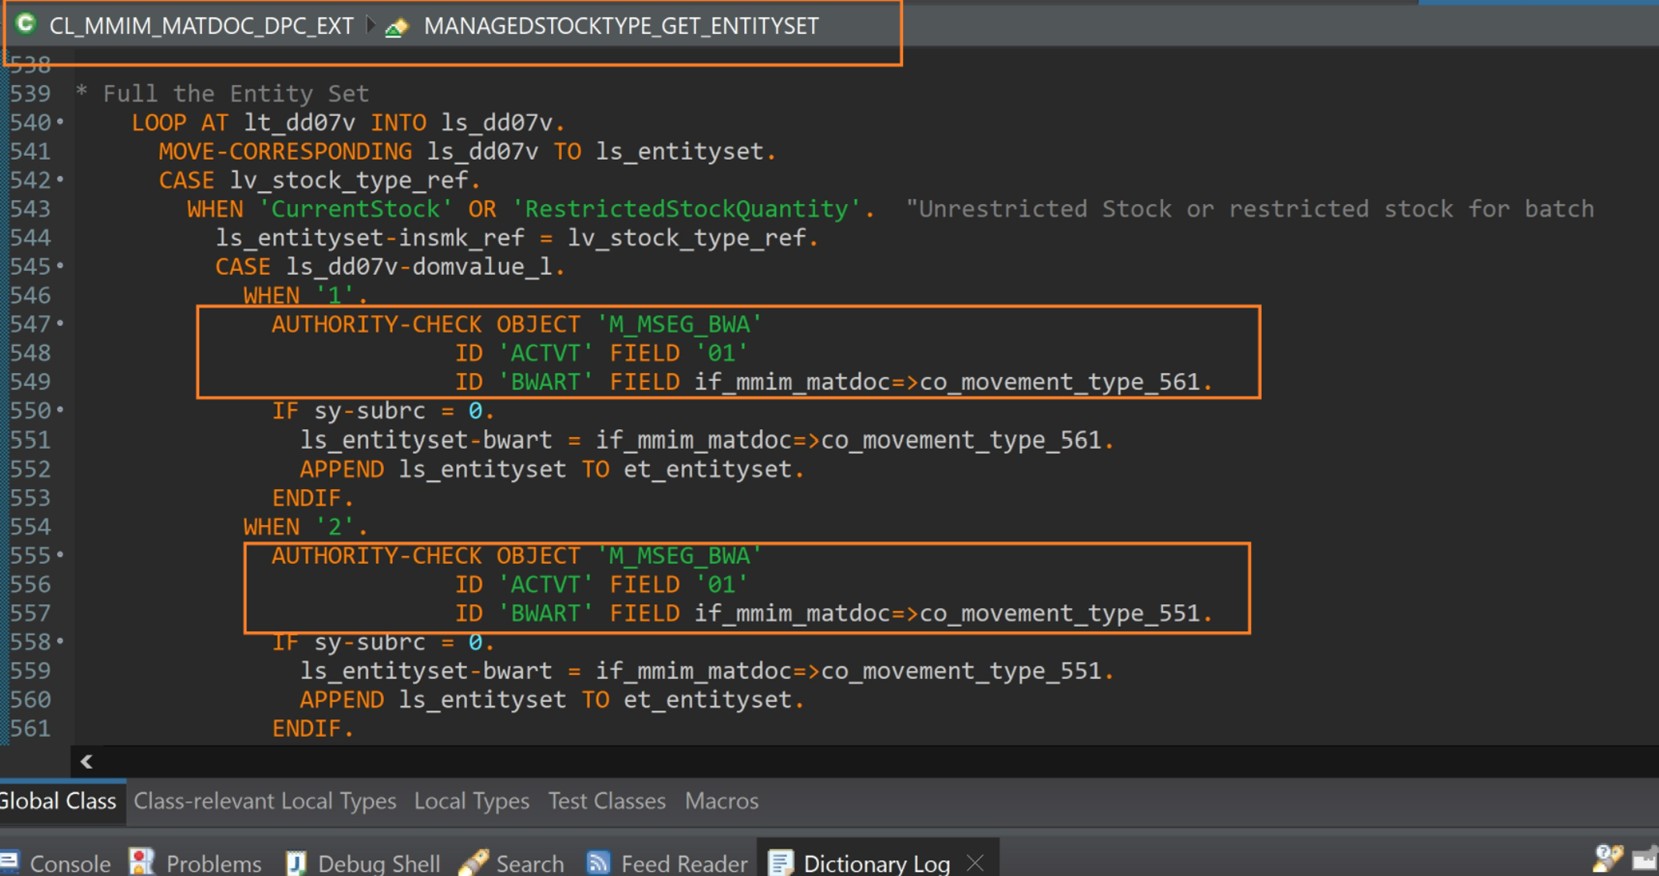Viewport: 1659px width, 876px height.
Task: Close the Dictionary Log view
Action: click(976, 863)
